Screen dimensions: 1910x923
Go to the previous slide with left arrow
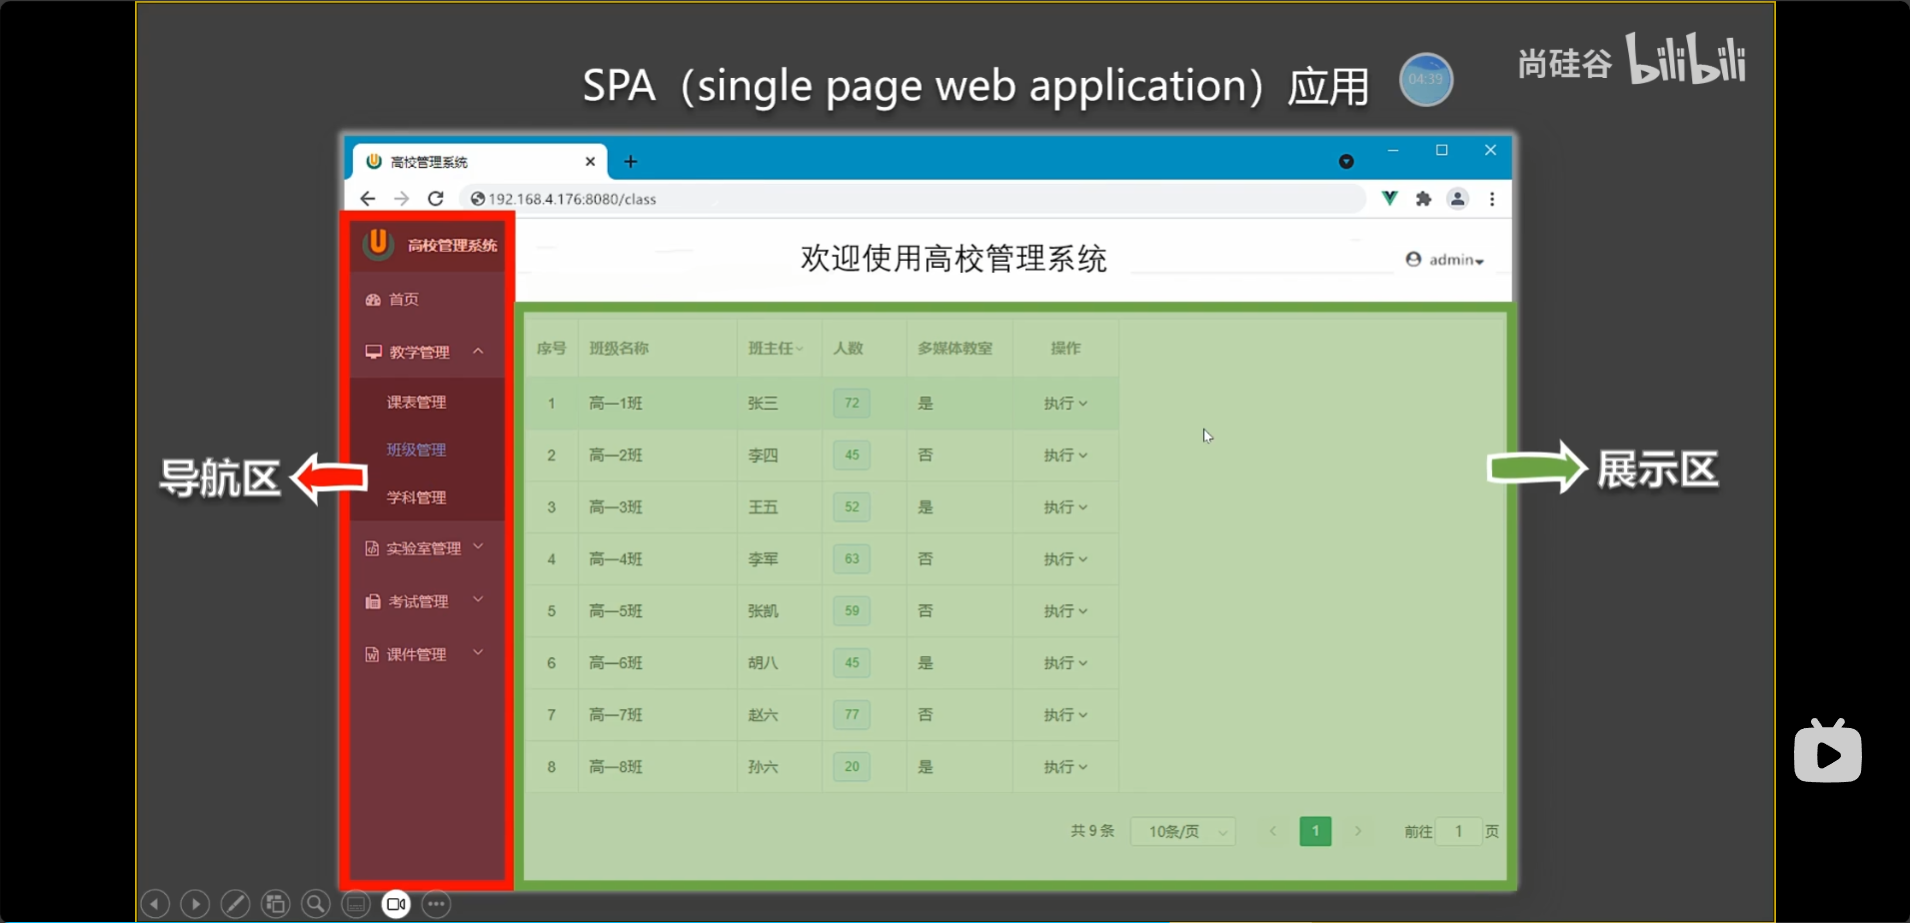pyautogui.click(x=155, y=904)
